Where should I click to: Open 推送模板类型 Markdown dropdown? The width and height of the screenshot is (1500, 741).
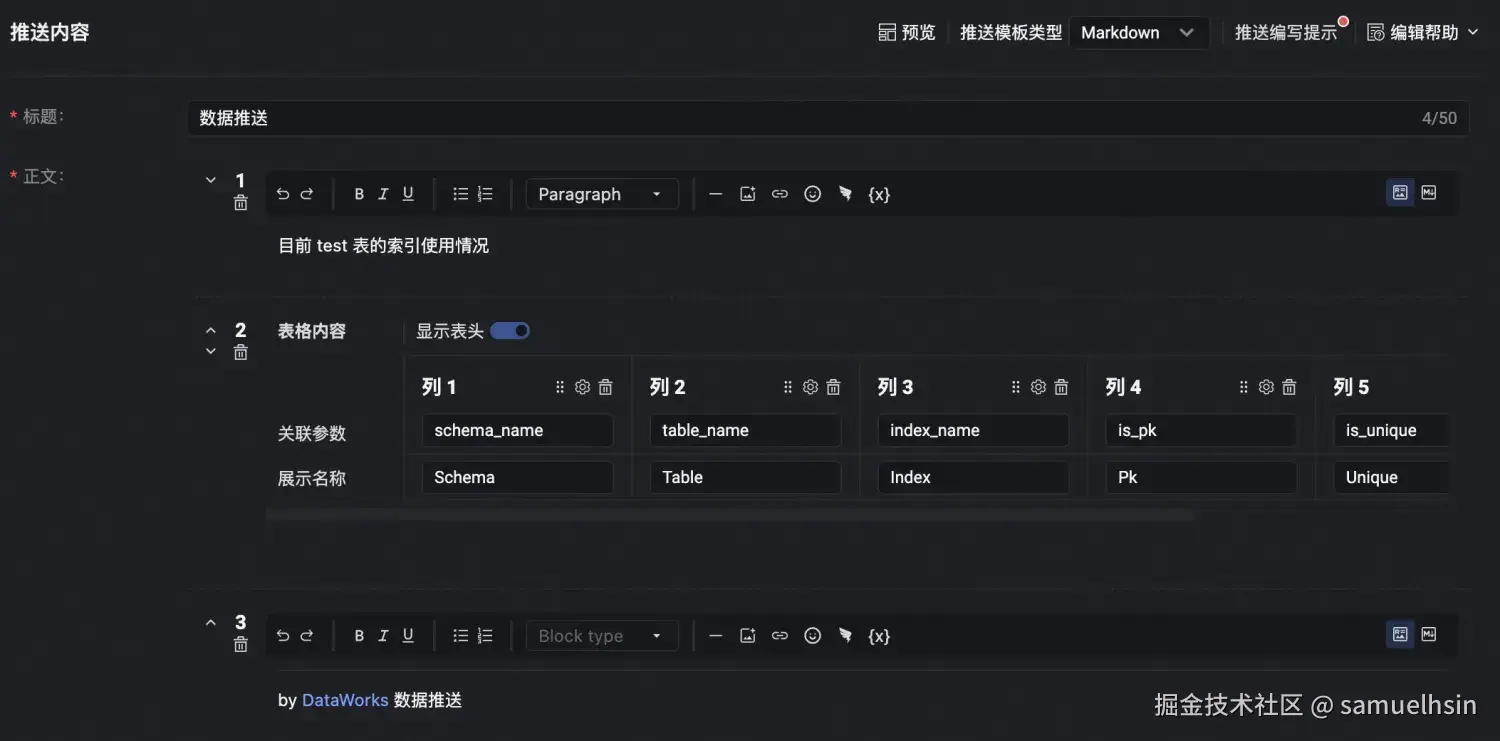pyautogui.click(x=1139, y=33)
